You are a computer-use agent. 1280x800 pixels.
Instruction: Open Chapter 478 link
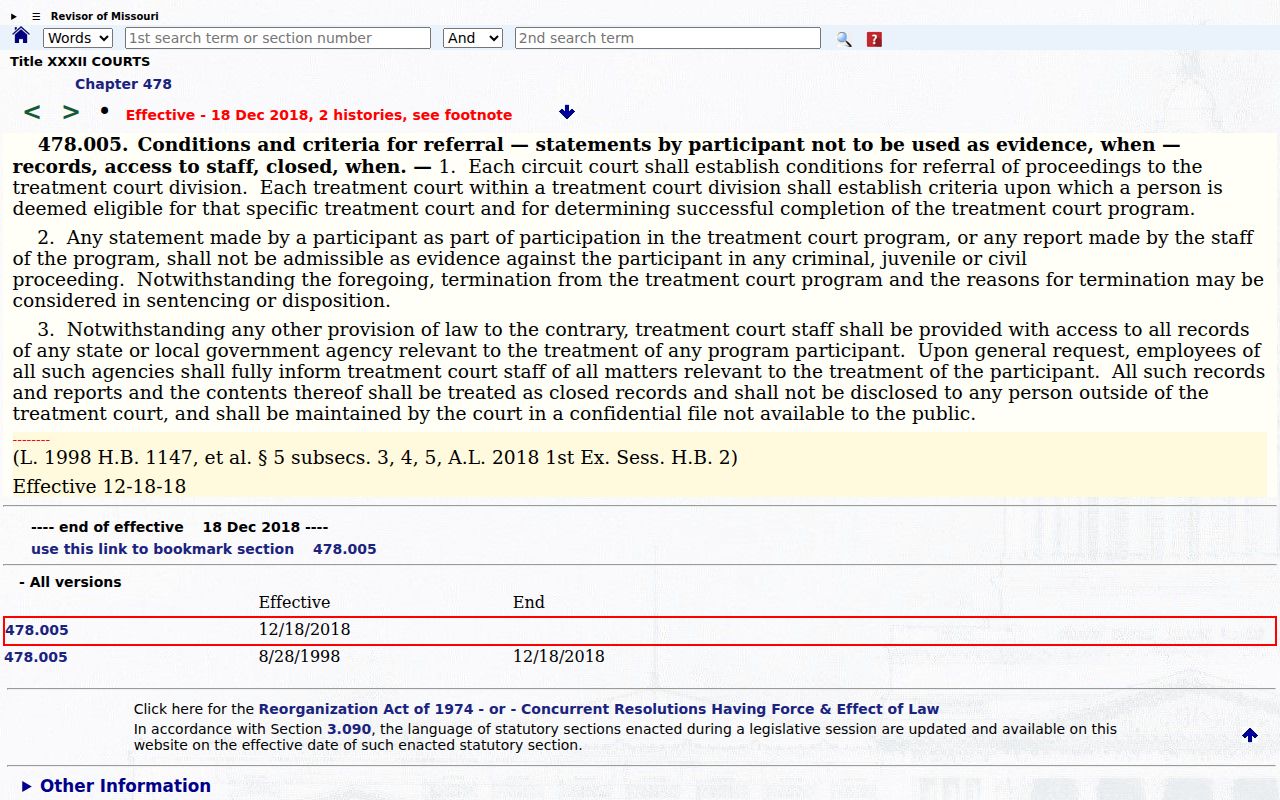coord(123,84)
